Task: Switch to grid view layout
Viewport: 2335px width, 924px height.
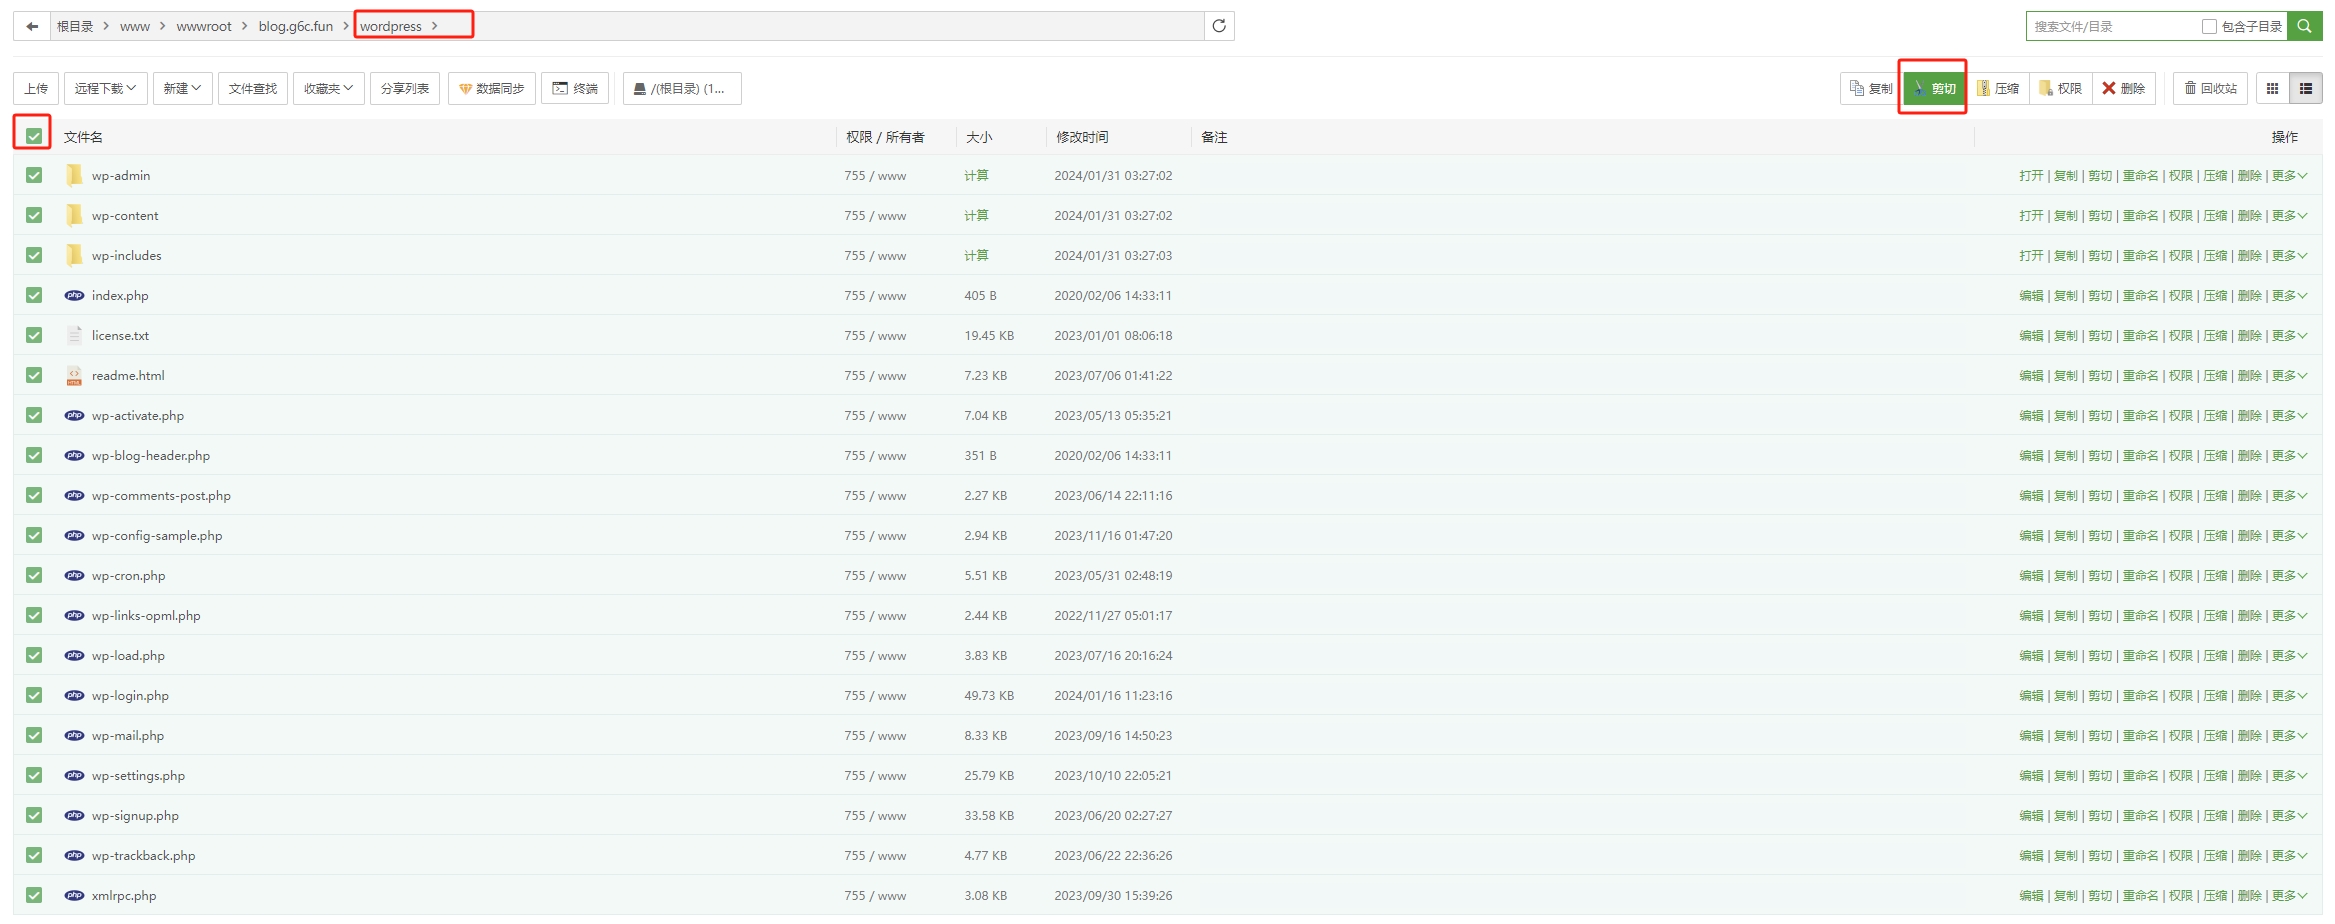Action: pyautogui.click(x=2272, y=89)
